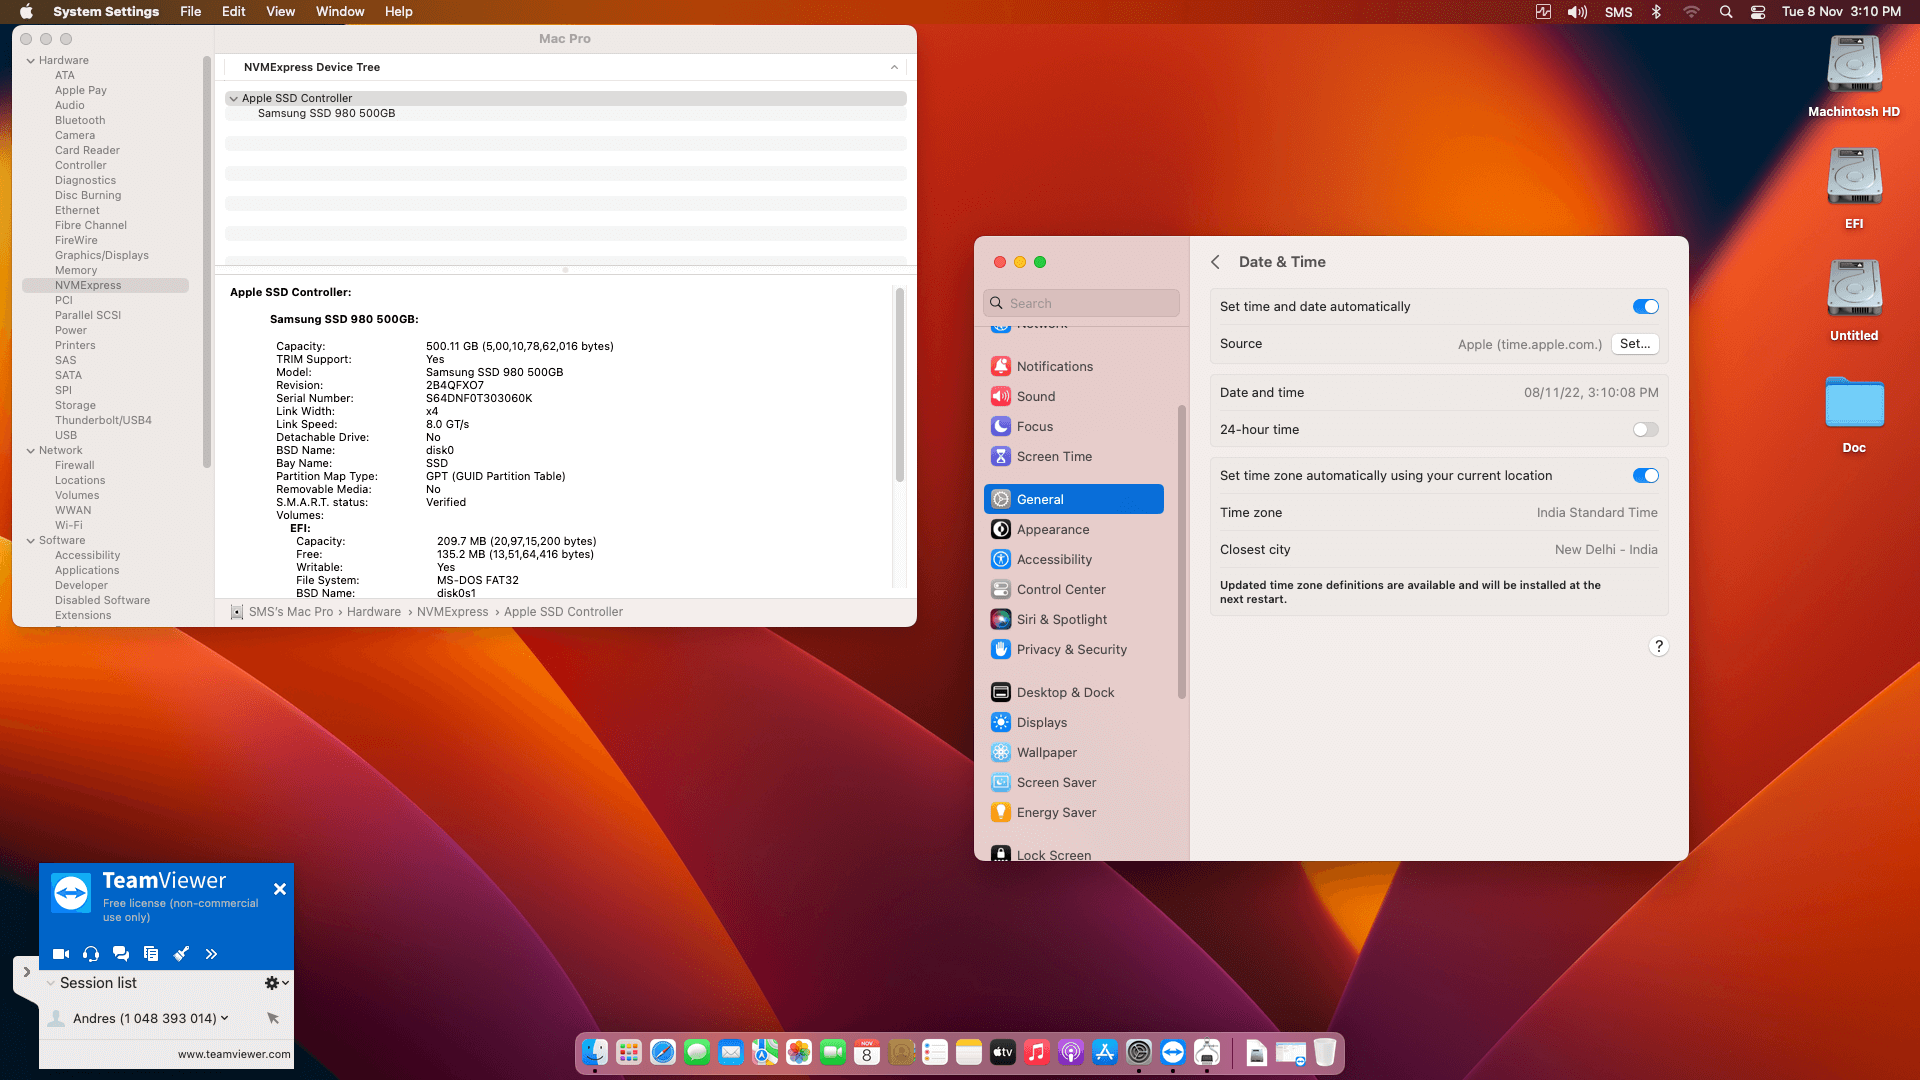Open the Help menu
The image size is (1920, 1080).
point(399,12)
